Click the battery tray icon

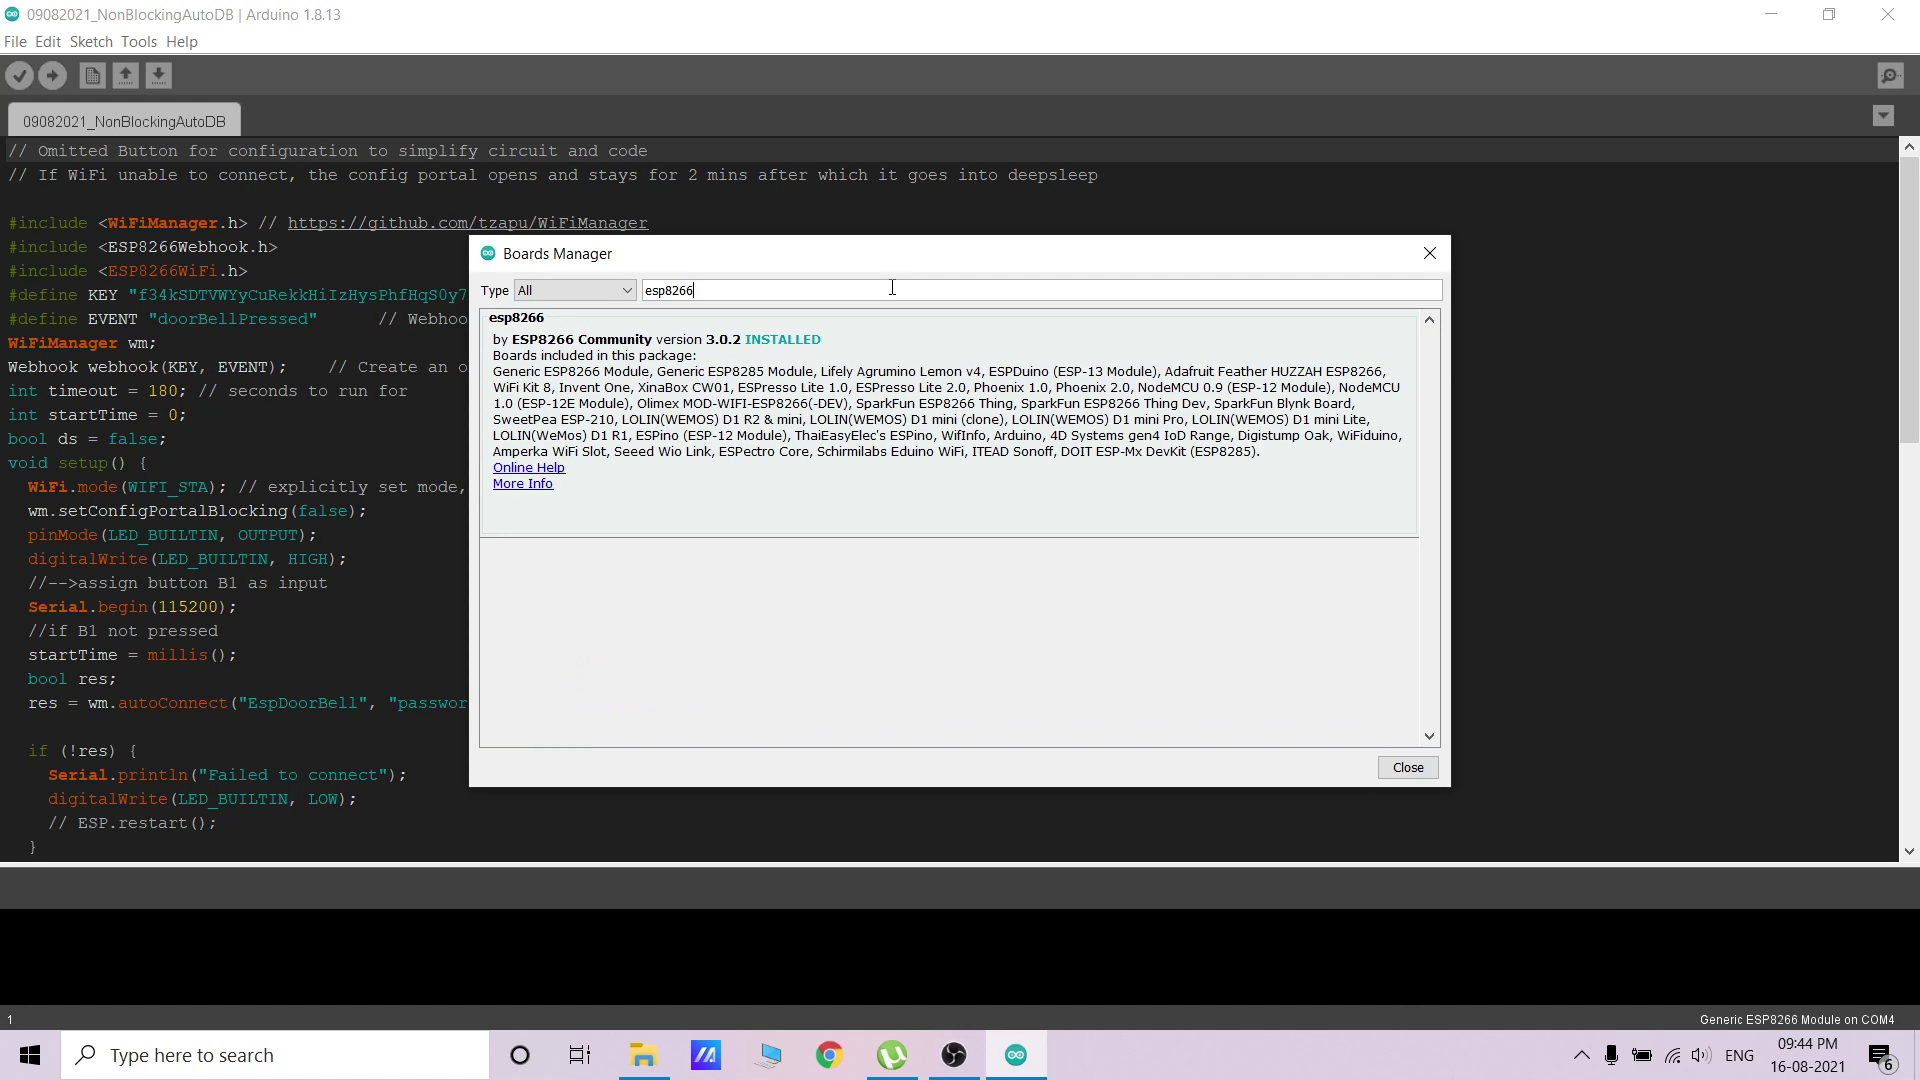(x=1642, y=1056)
